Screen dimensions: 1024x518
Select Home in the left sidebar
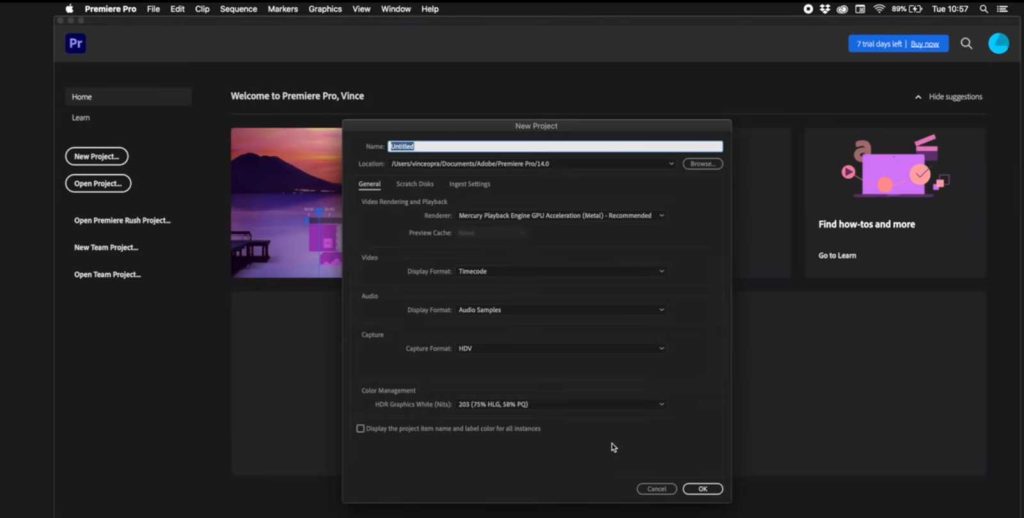tap(128, 97)
